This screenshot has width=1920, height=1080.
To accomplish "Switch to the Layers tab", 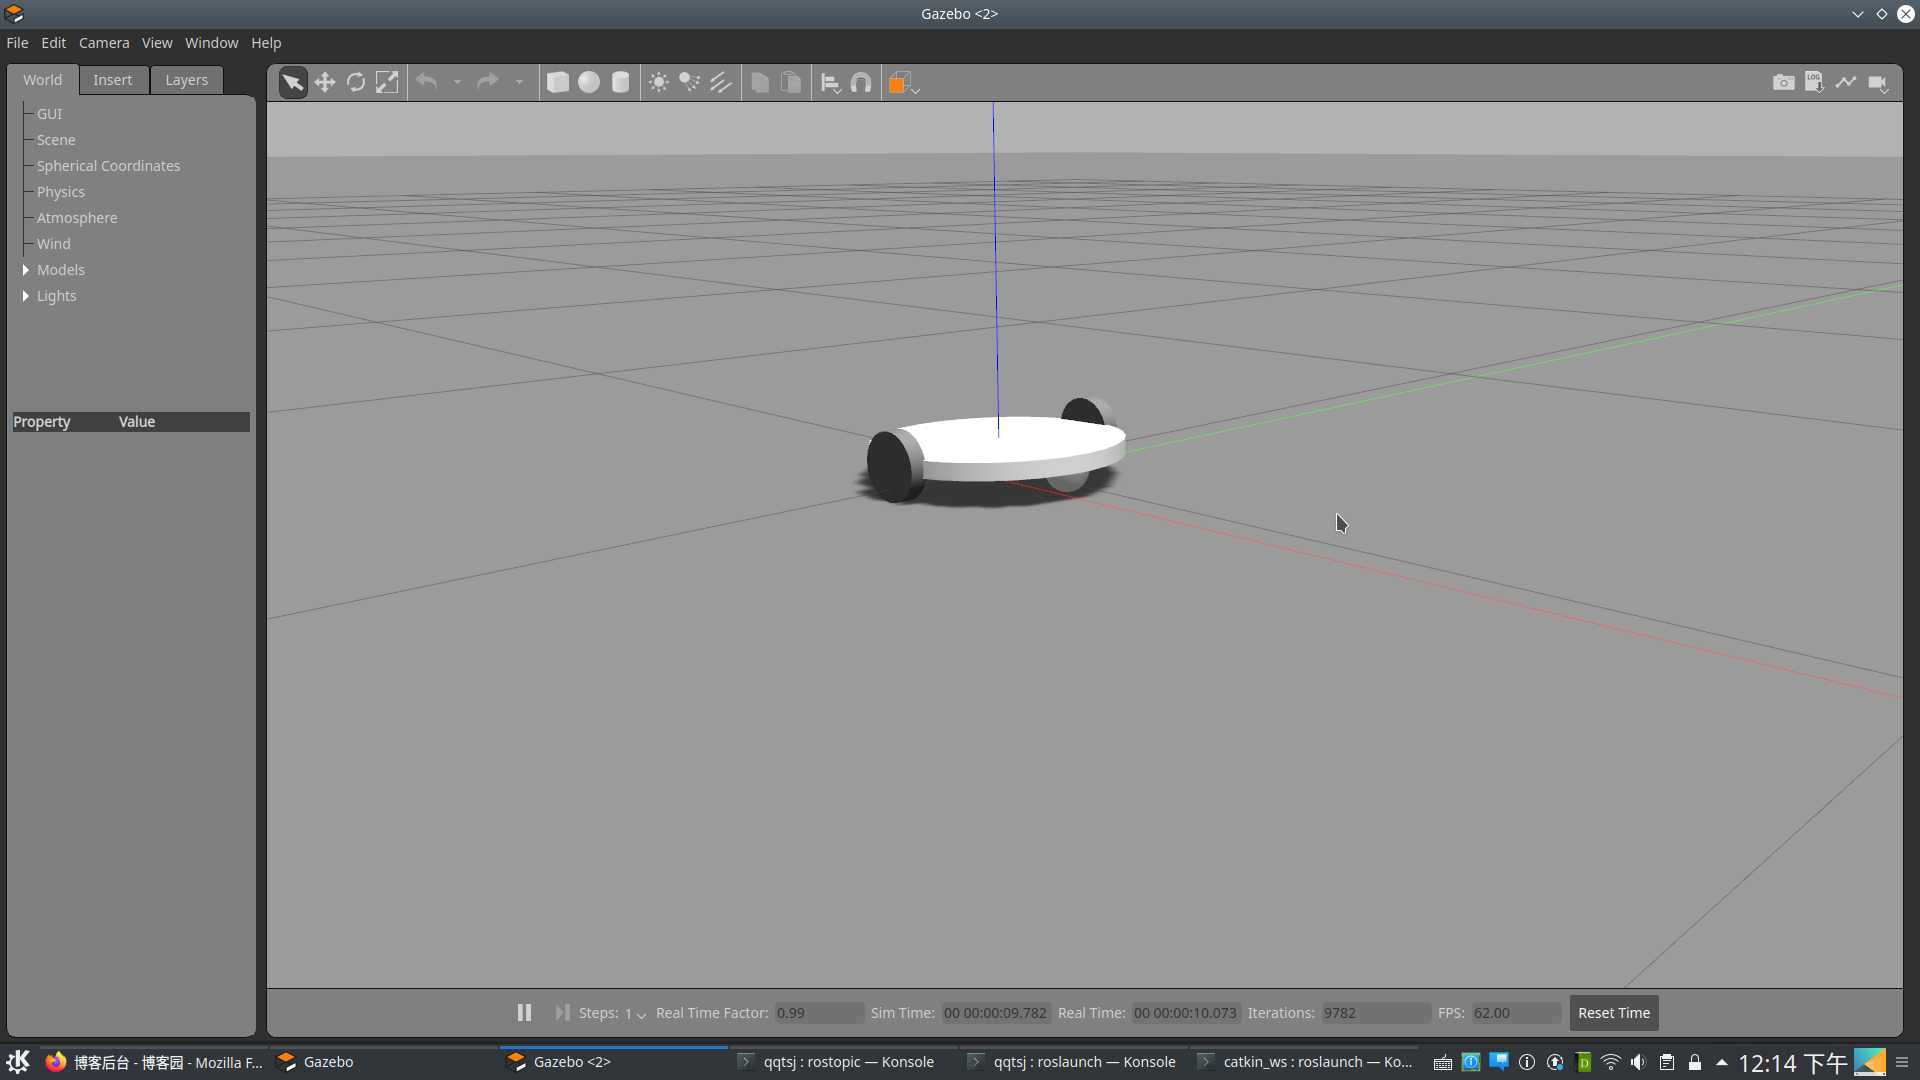I will (186, 80).
